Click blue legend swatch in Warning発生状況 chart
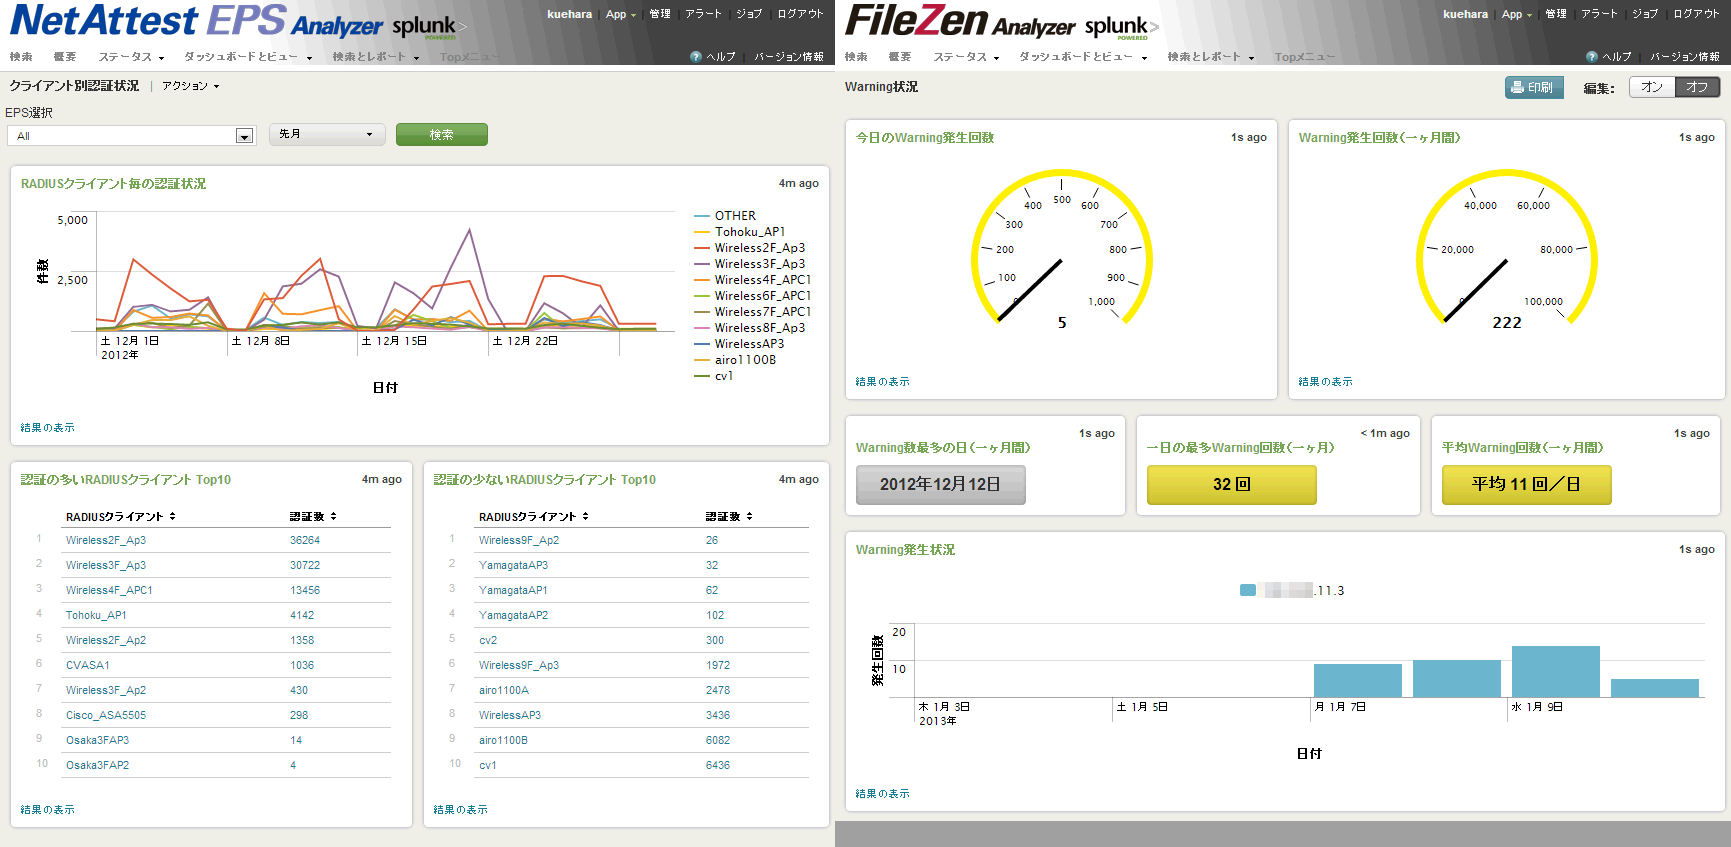1731x847 pixels. coord(1248,590)
